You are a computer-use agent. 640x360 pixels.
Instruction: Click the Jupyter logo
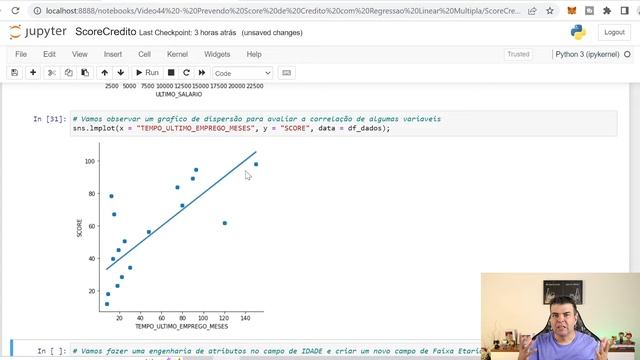tap(38, 32)
